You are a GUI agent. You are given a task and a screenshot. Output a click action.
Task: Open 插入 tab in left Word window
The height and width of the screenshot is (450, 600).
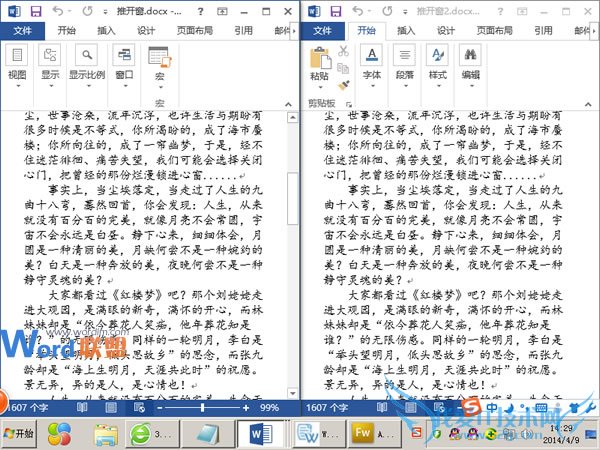(106, 31)
